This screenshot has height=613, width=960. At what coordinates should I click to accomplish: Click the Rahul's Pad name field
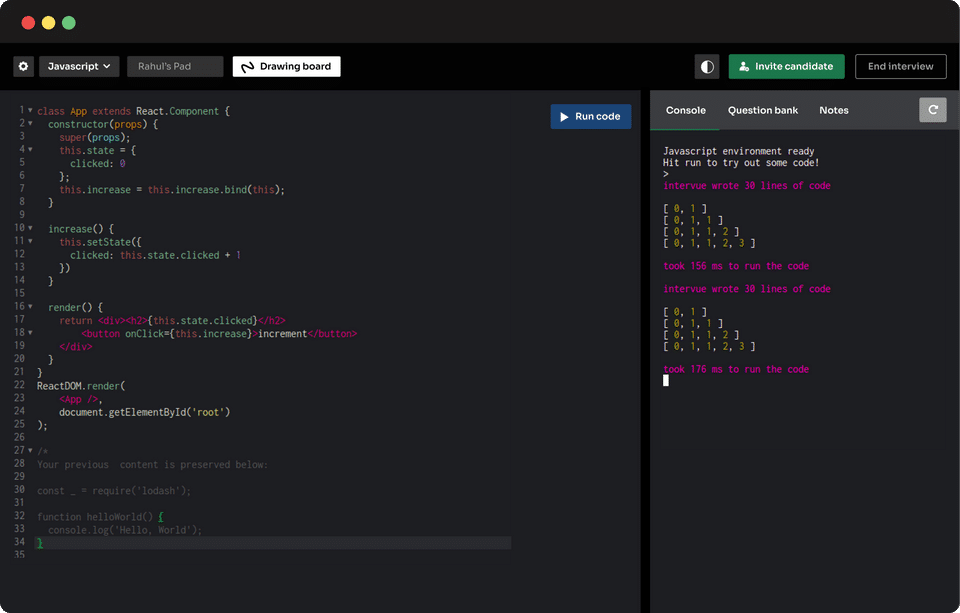[175, 66]
